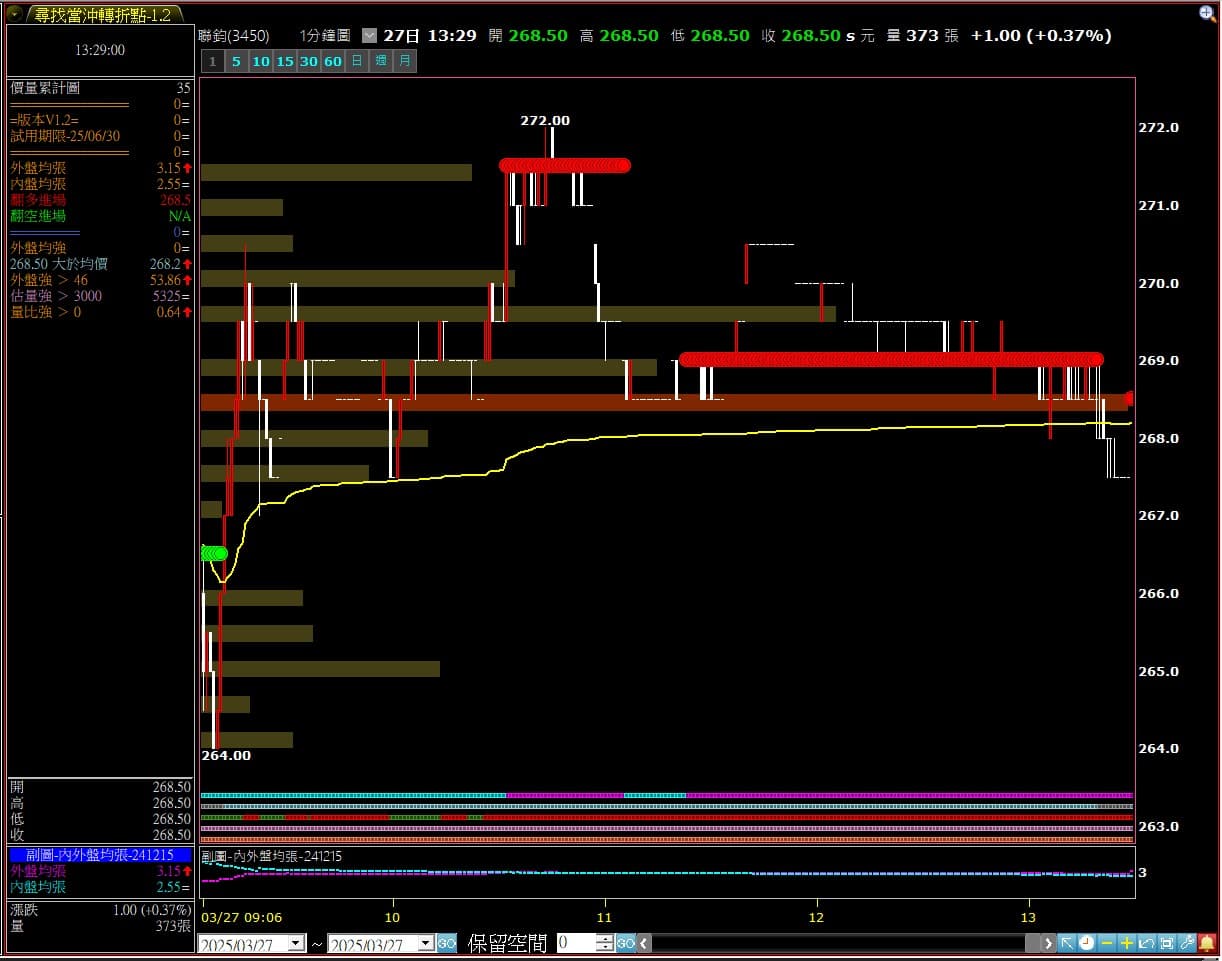Click the 保留空間 number input field
The image size is (1222, 961).
576,943
